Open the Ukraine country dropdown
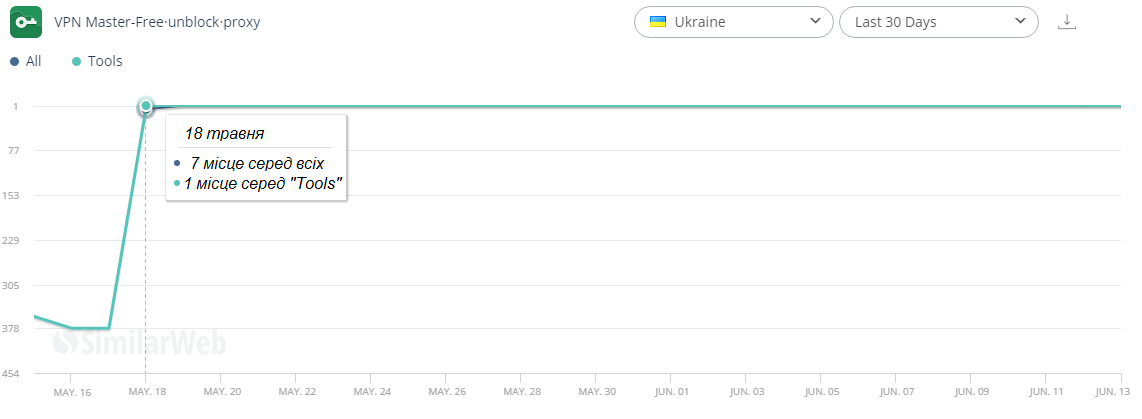1142x419 pixels. (733, 22)
